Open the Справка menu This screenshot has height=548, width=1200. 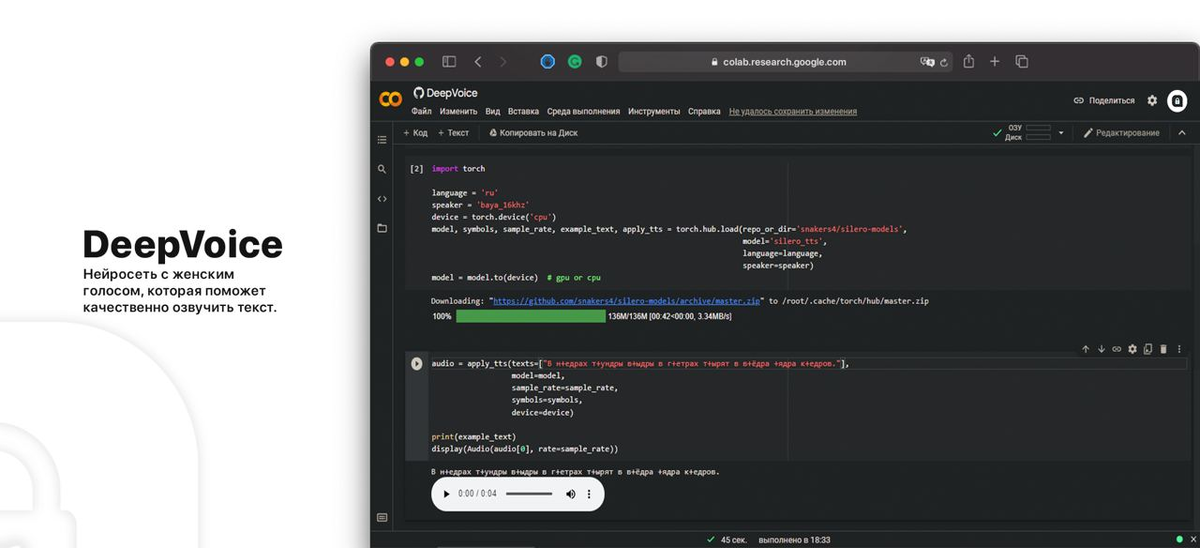click(704, 111)
